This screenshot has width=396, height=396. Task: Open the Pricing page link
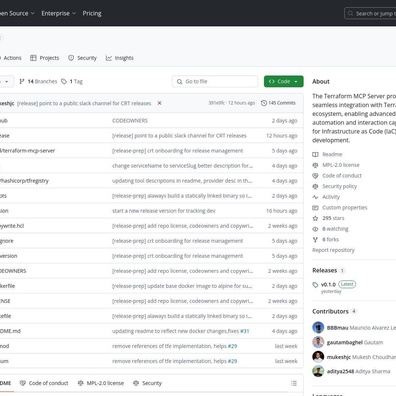[92, 13]
